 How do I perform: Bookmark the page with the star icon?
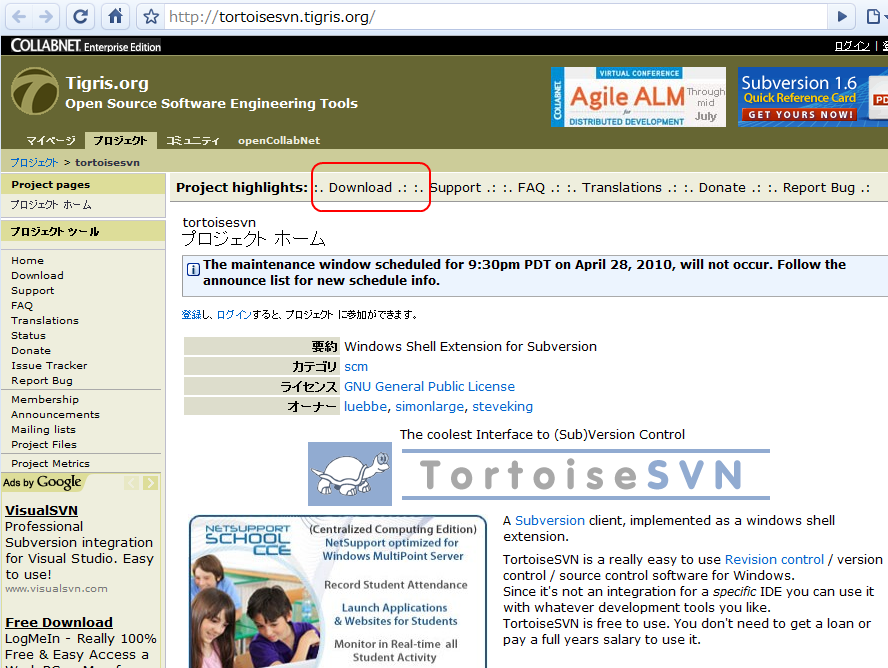tap(151, 16)
